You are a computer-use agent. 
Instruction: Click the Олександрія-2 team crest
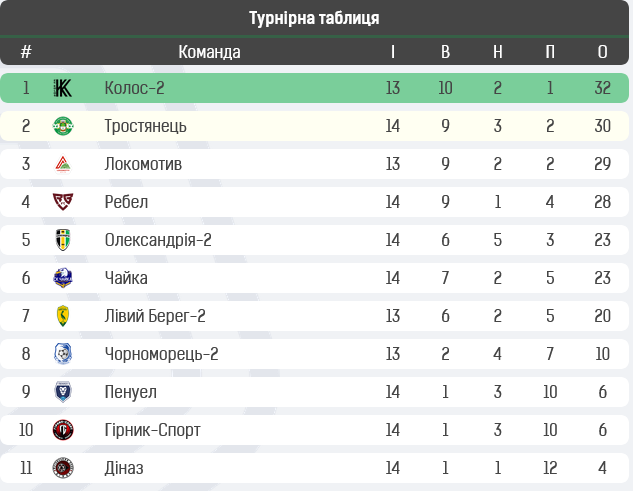(x=63, y=240)
